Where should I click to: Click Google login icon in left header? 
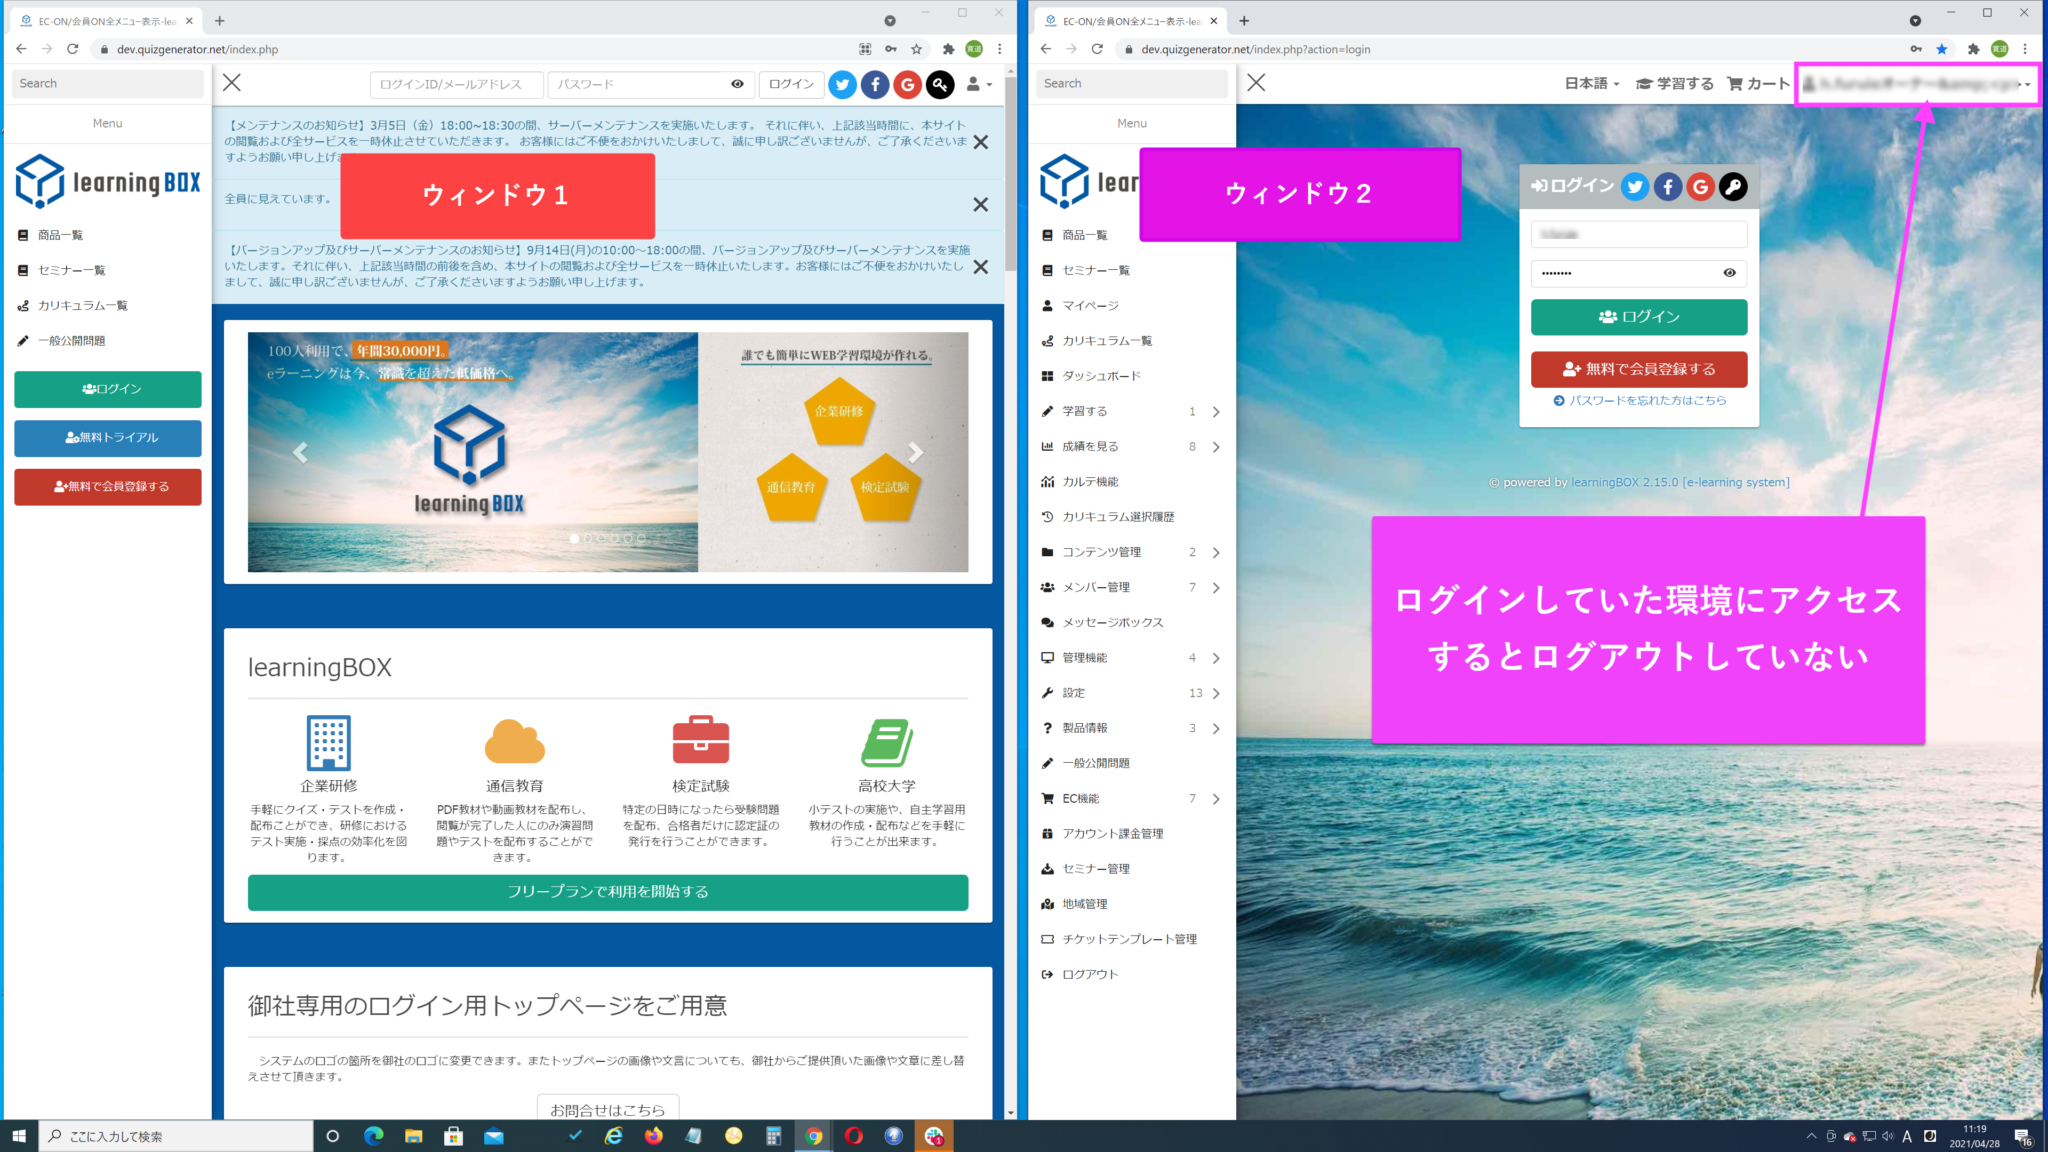coord(907,85)
